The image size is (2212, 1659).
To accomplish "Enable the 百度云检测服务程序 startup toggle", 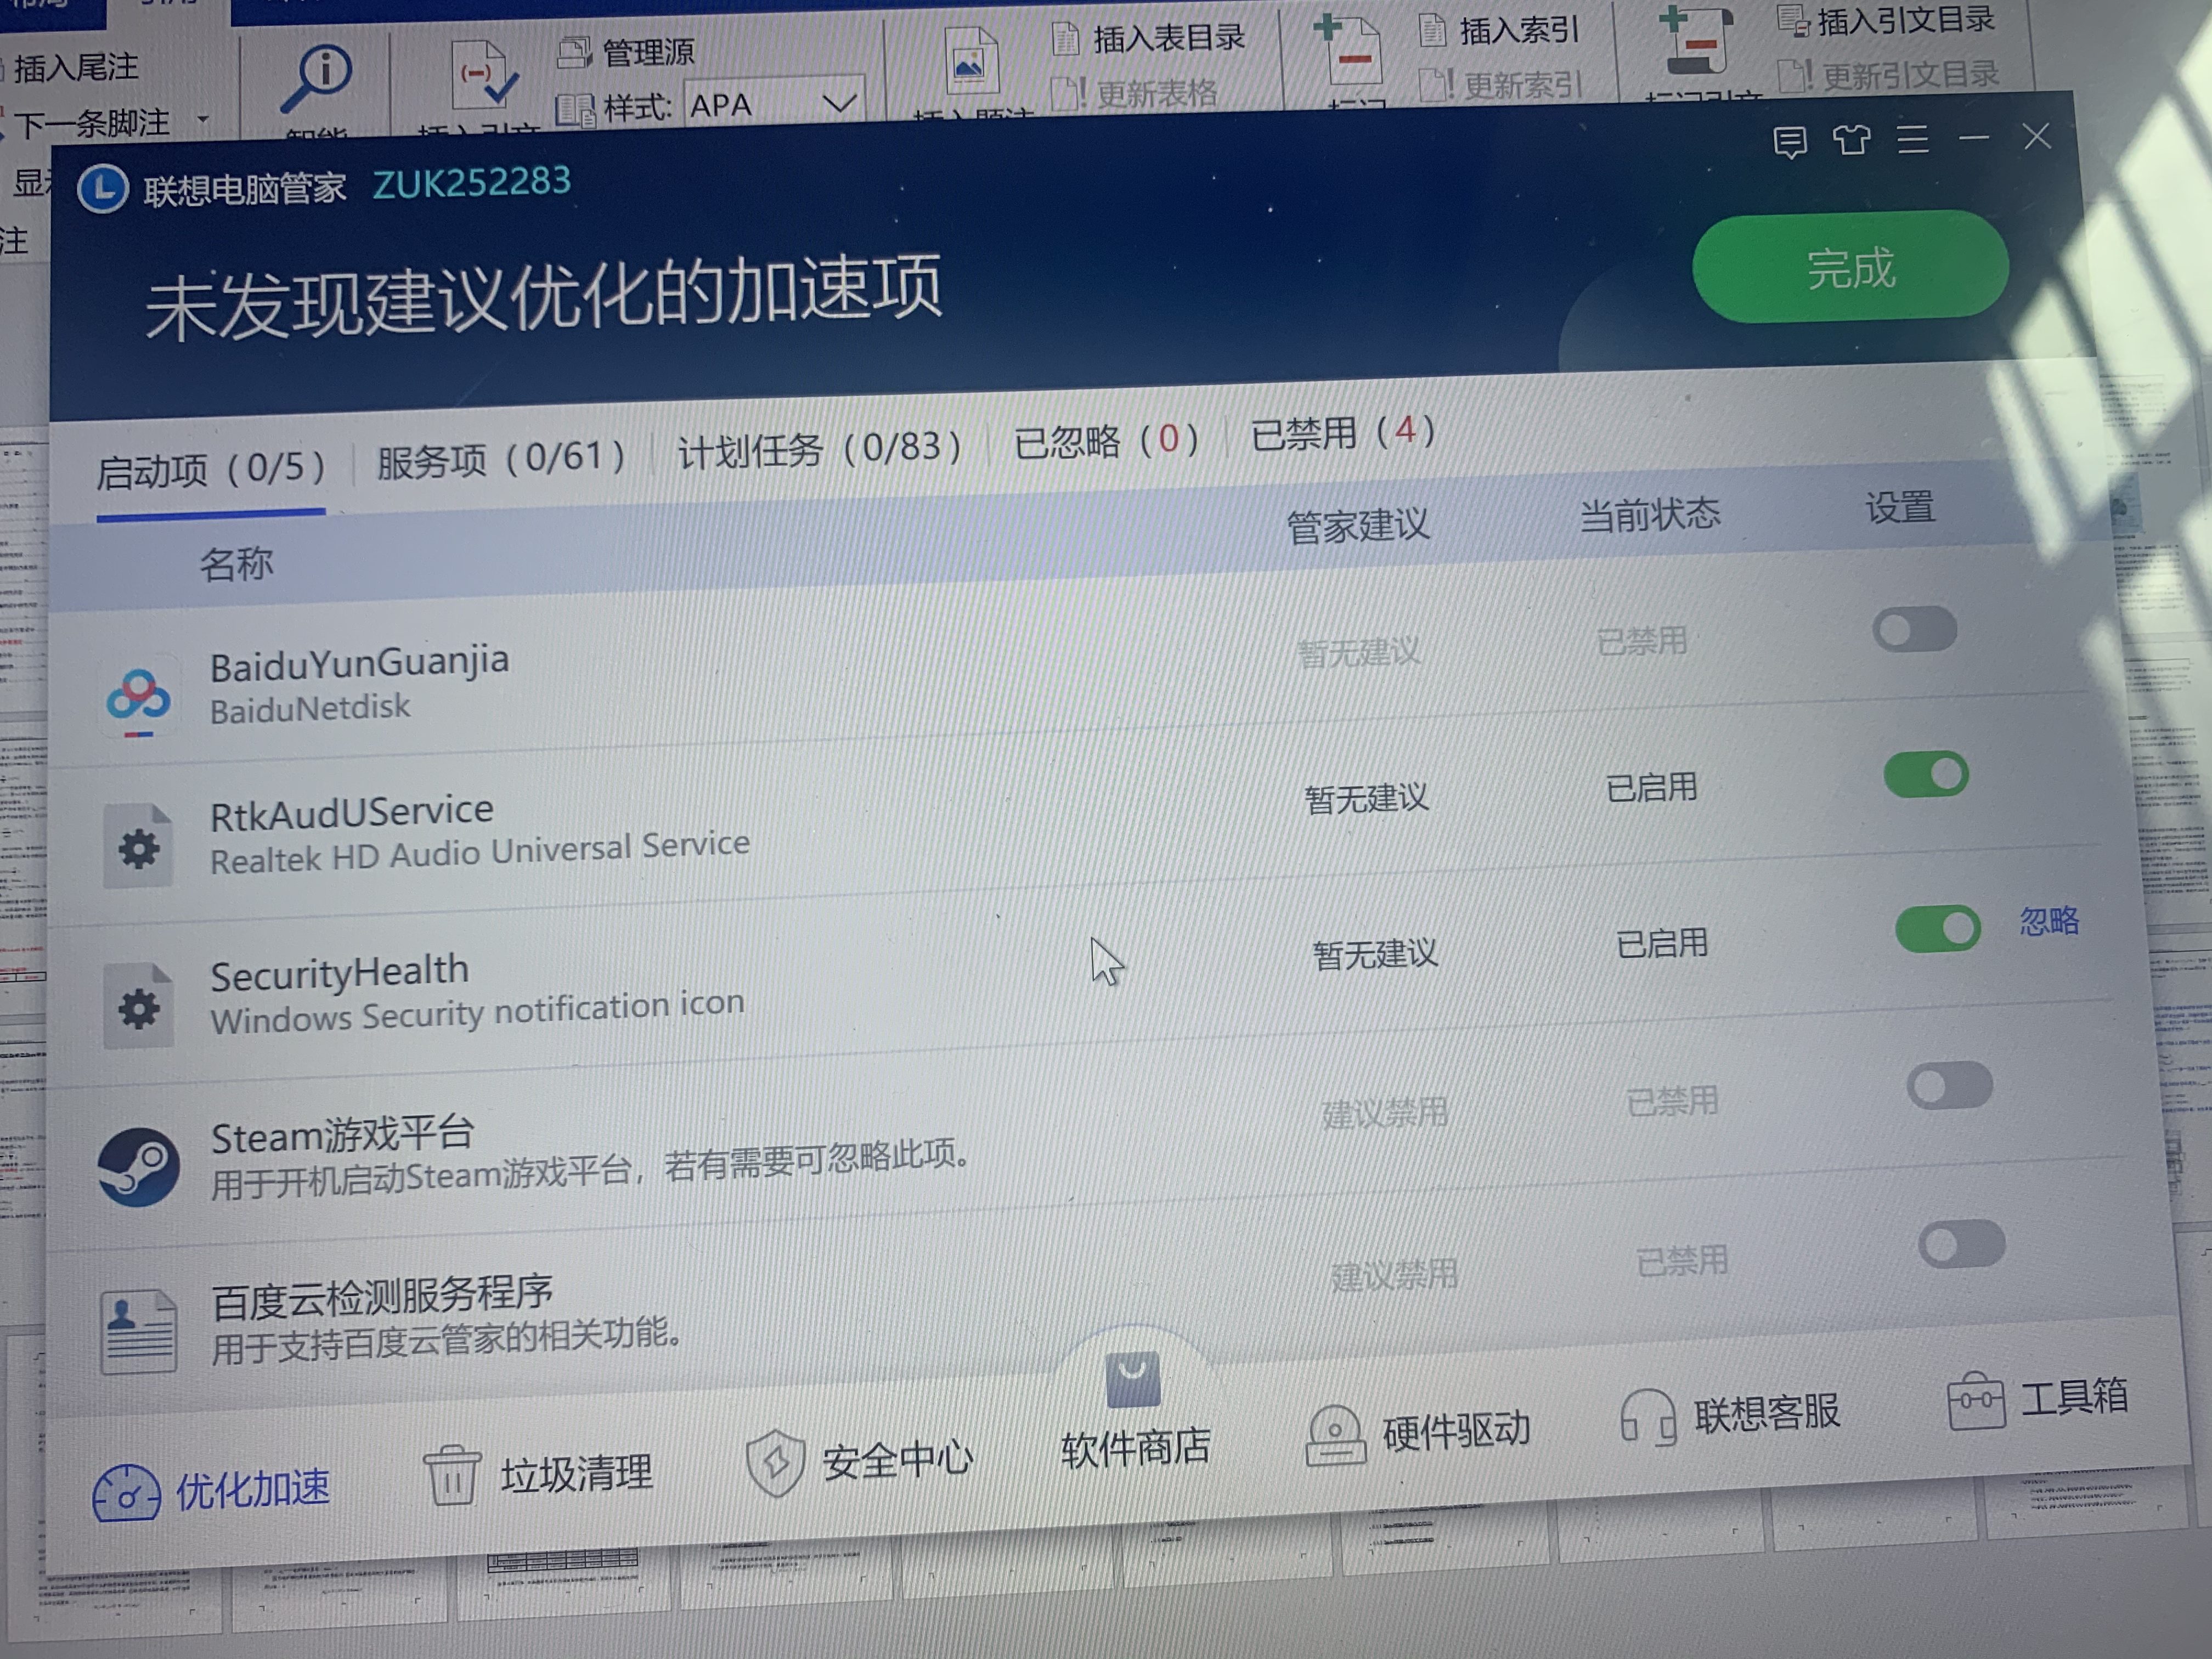I will (x=1961, y=1244).
